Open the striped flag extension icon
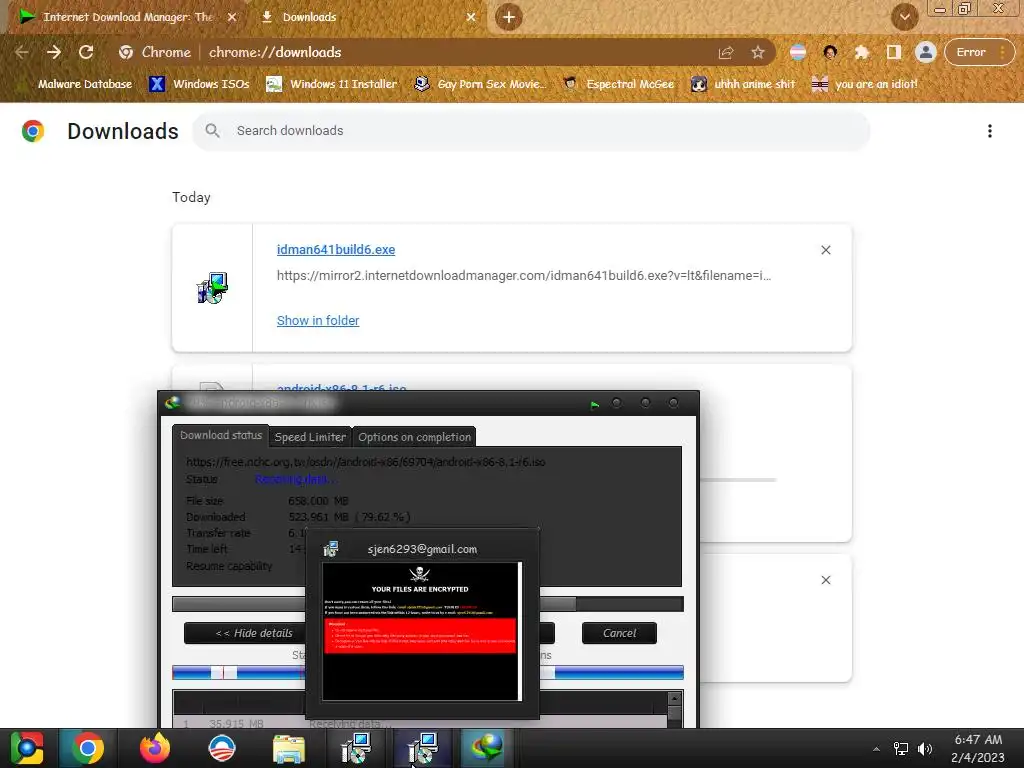Image resolution: width=1024 pixels, height=768 pixels. pyautogui.click(x=798, y=52)
